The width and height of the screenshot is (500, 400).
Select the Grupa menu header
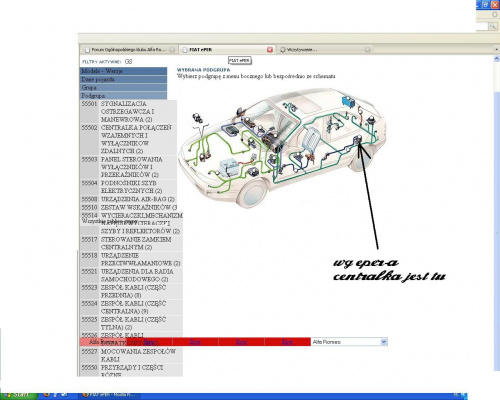pos(123,88)
